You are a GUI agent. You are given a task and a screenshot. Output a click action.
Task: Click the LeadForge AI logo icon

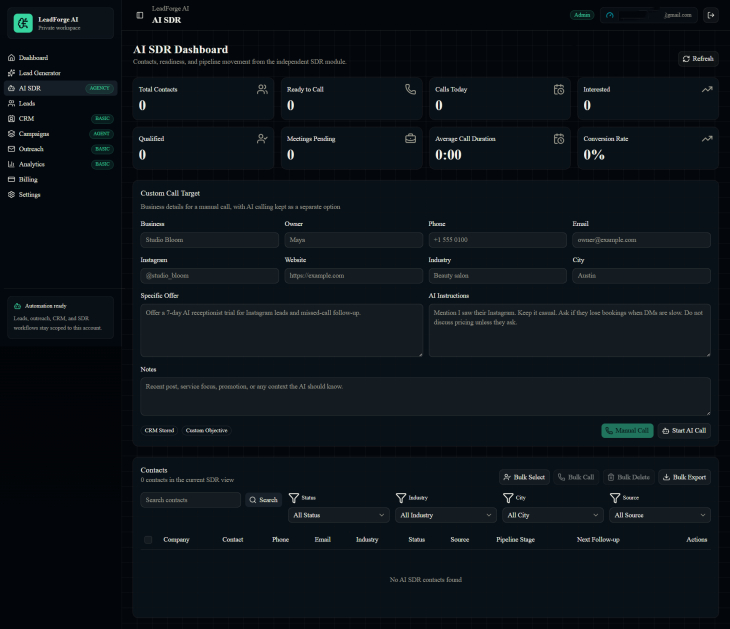click(23, 23)
